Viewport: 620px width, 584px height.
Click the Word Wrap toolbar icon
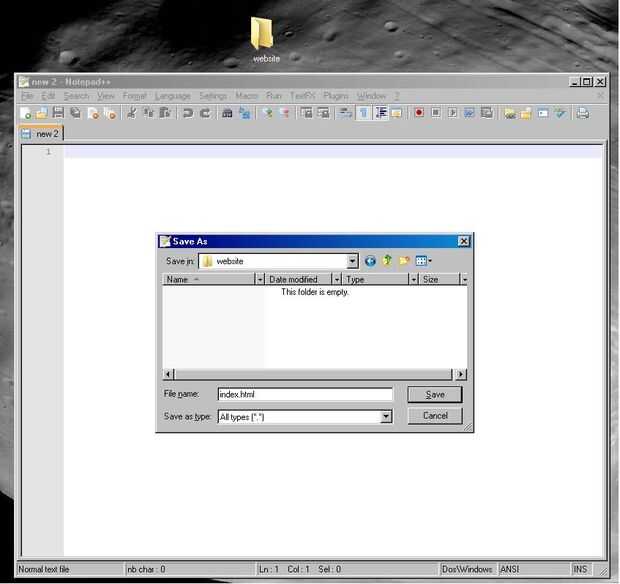tap(346, 113)
